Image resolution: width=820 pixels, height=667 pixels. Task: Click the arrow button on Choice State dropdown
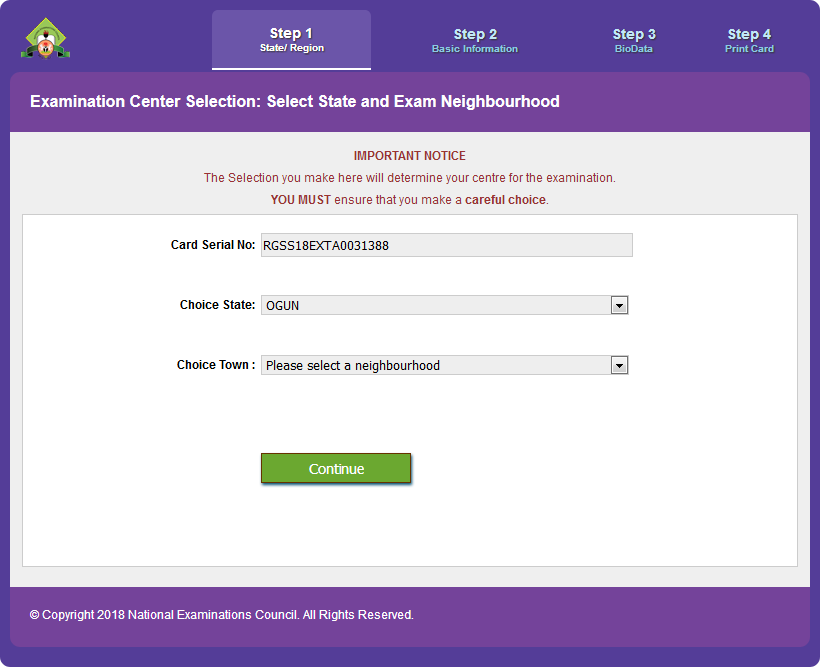pos(619,305)
